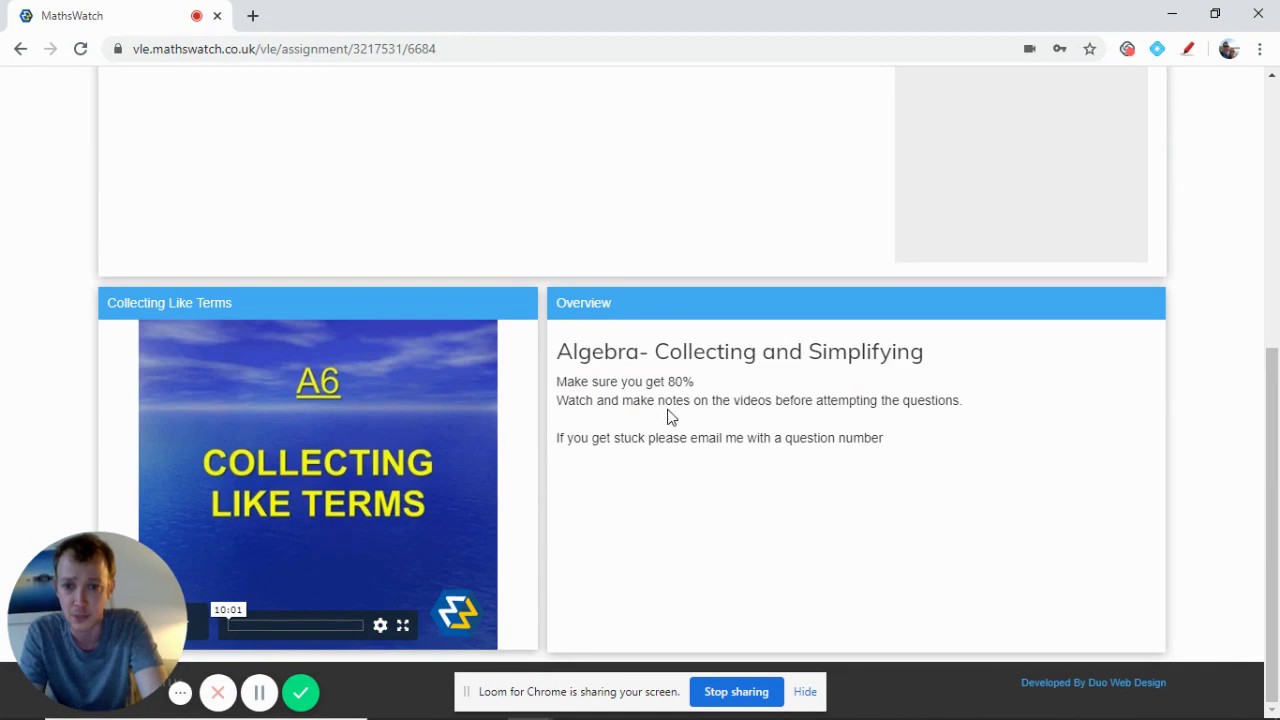
Task: Click the MathsWatch logo on the video
Action: click(x=457, y=611)
